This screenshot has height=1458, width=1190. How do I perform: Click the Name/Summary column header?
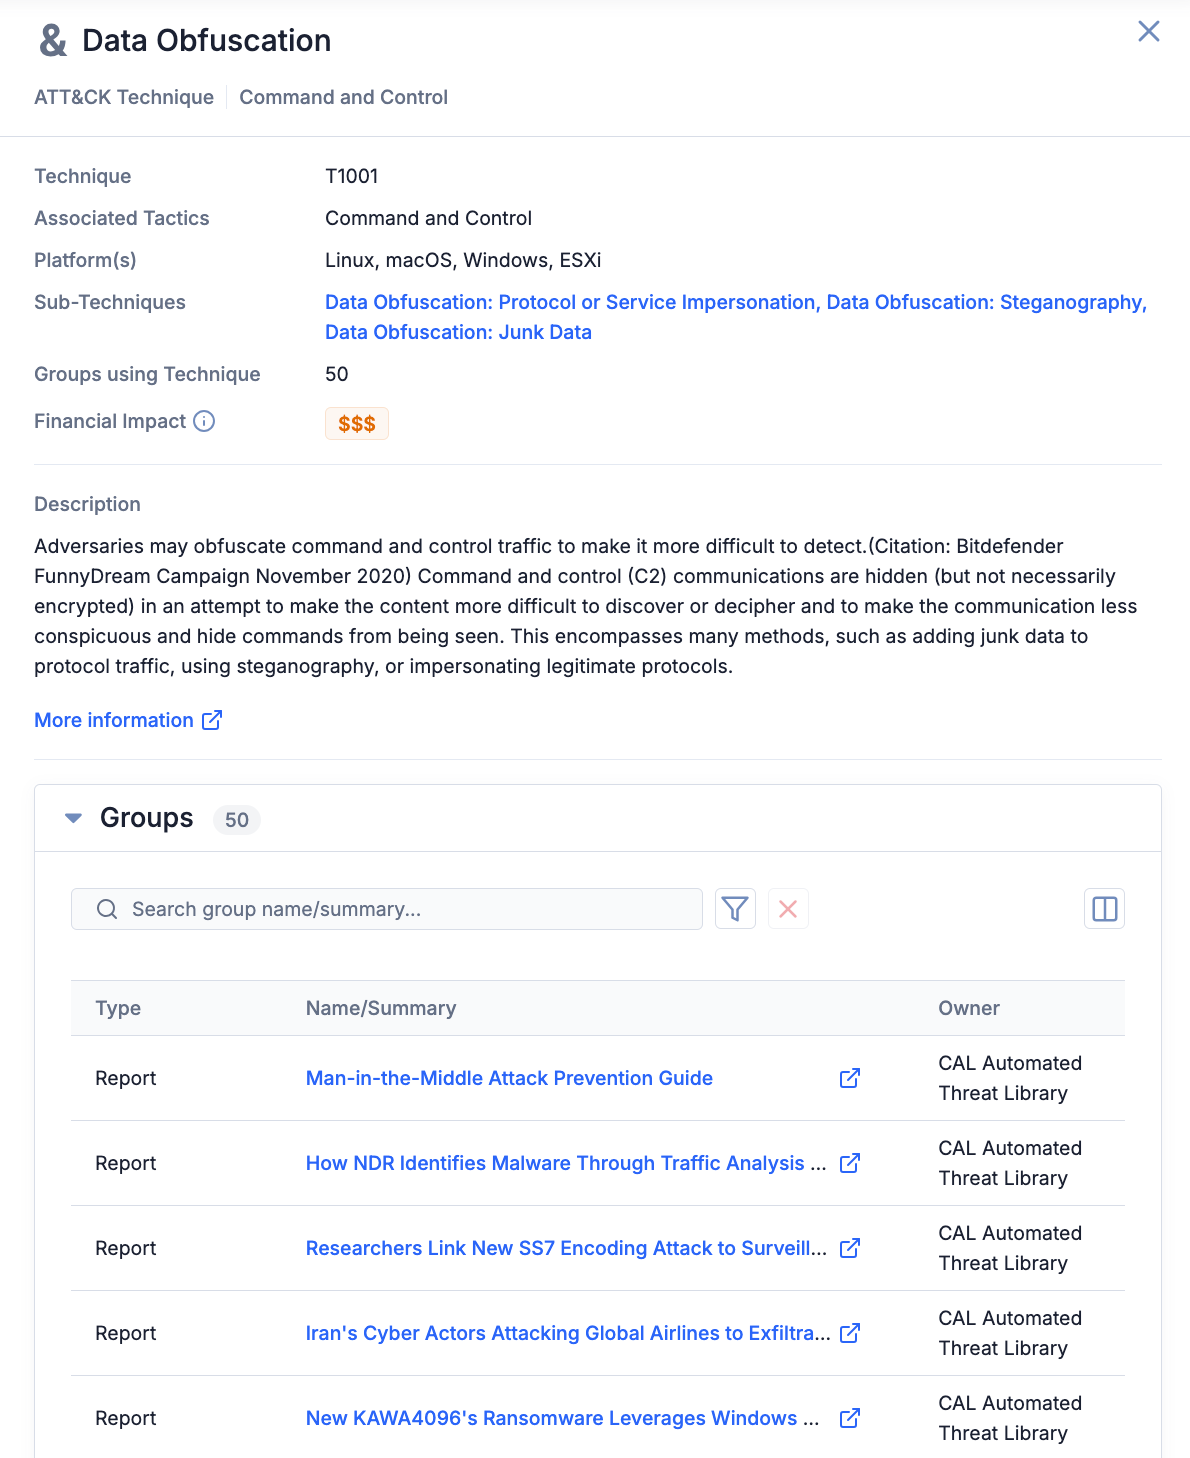pyautogui.click(x=381, y=1008)
